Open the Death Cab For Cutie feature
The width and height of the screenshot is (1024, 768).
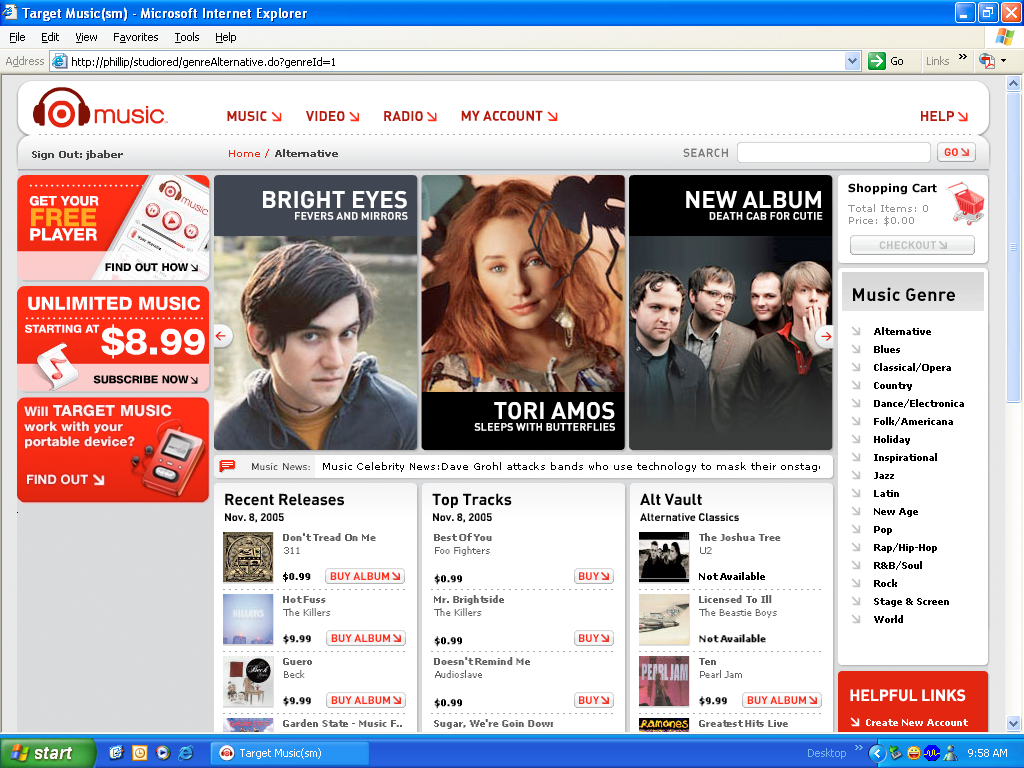(730, 312)
